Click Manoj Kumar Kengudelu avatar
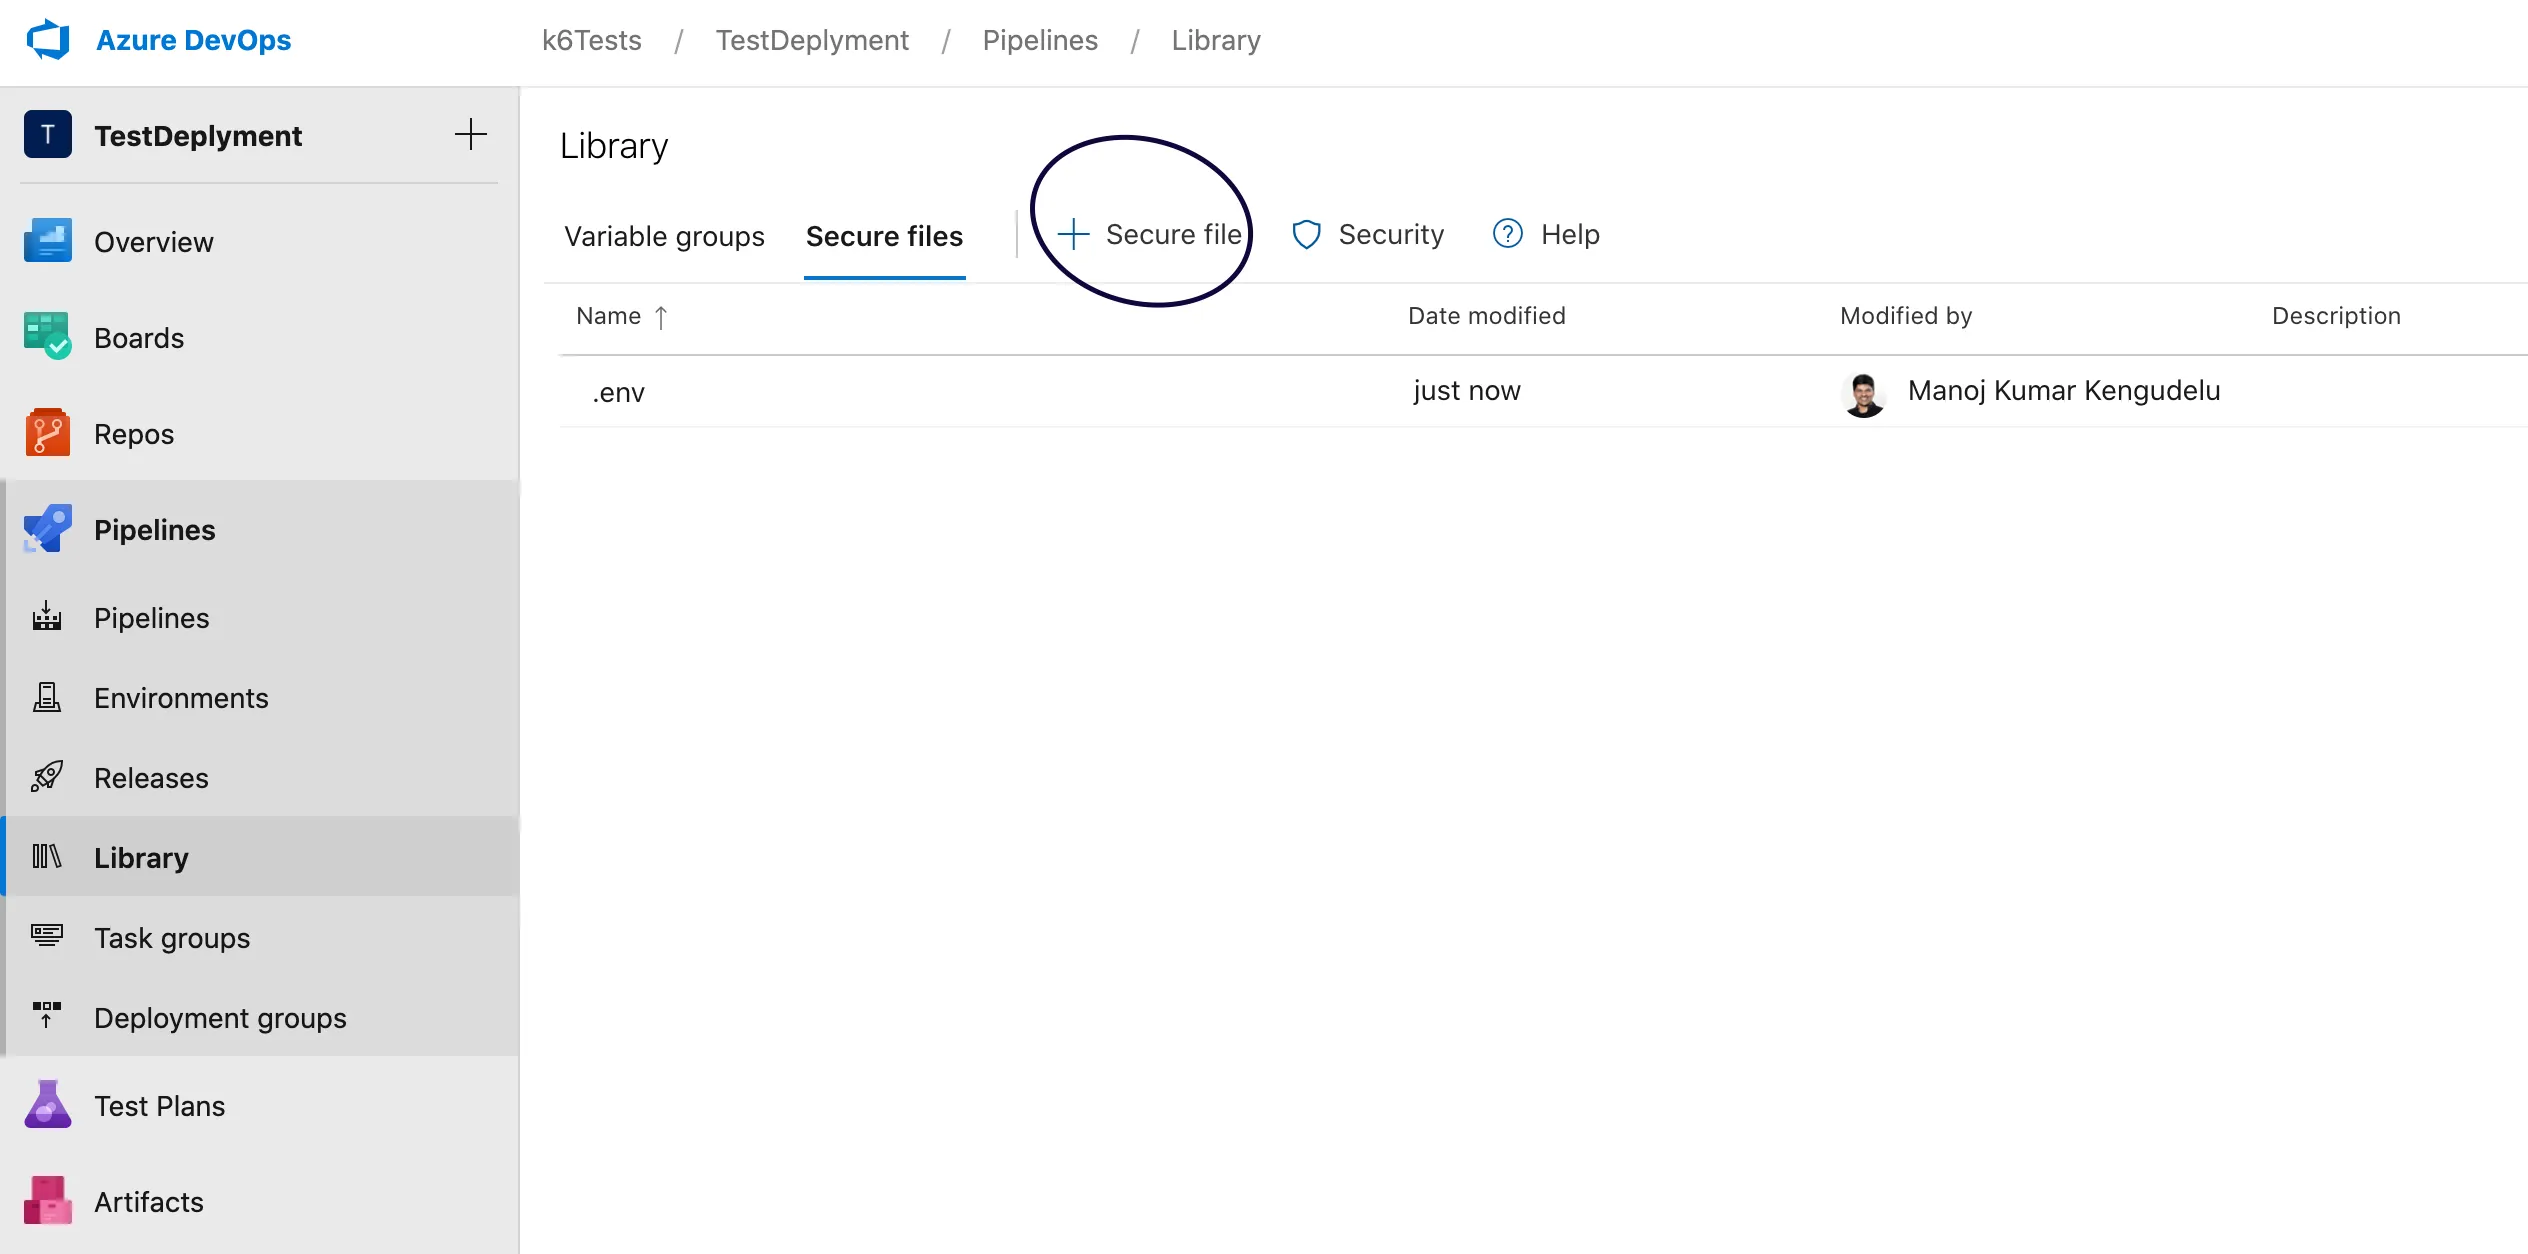Screen dimensions: 2528x1254 tap(1864, 394)
